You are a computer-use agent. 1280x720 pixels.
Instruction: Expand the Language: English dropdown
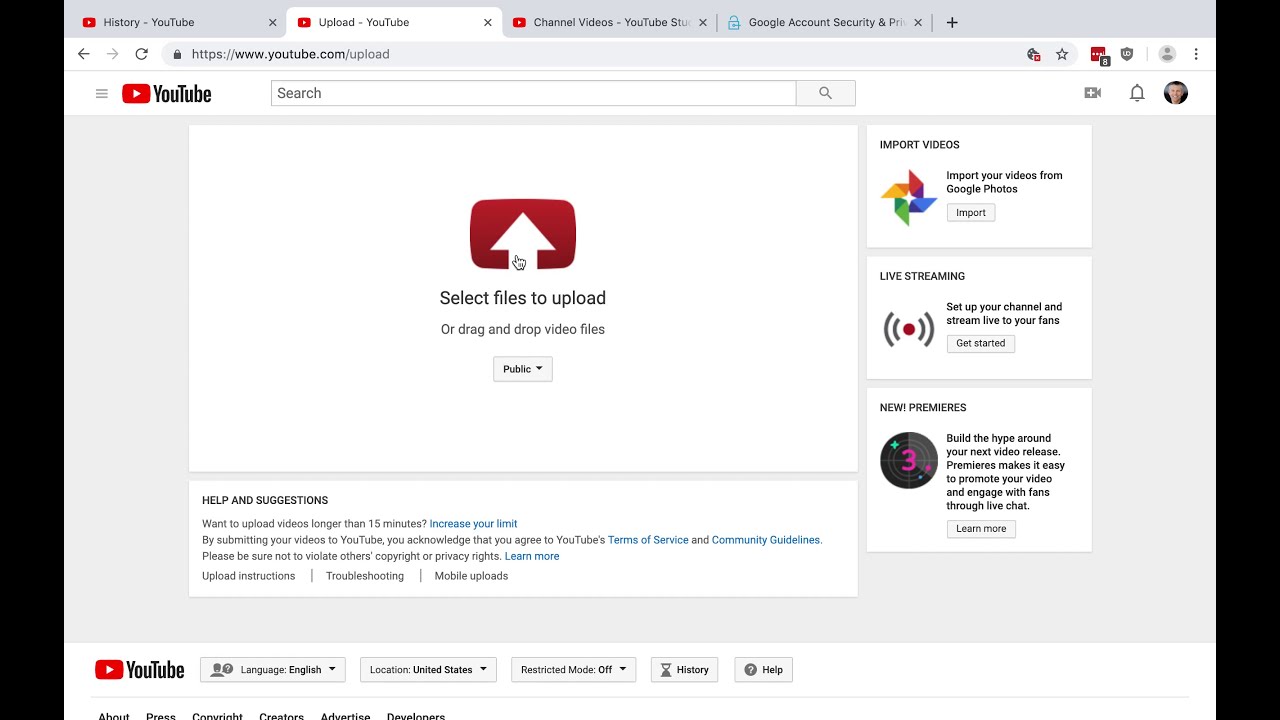[x=273, y=670]
